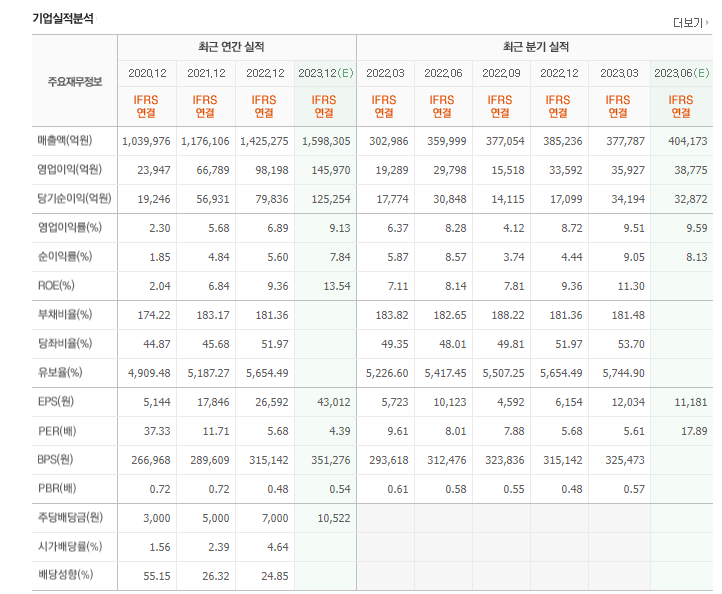This screenshot has width=722, height=594.
Task: Click the 최근 분기 실적 header
Action: (536, 47)
